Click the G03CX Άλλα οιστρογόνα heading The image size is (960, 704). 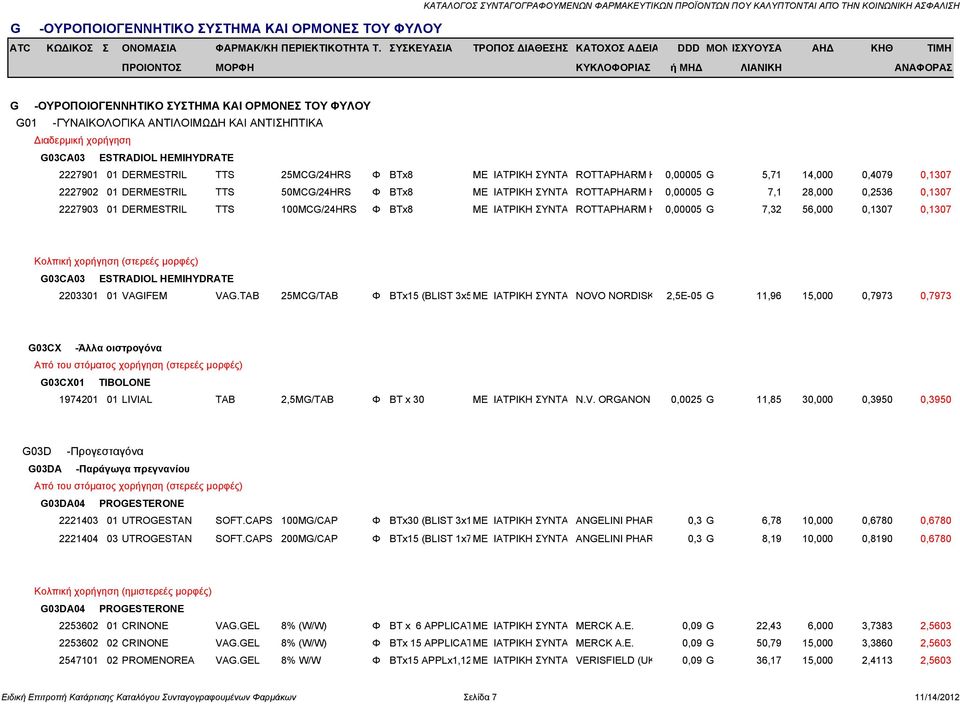[95, 348]
